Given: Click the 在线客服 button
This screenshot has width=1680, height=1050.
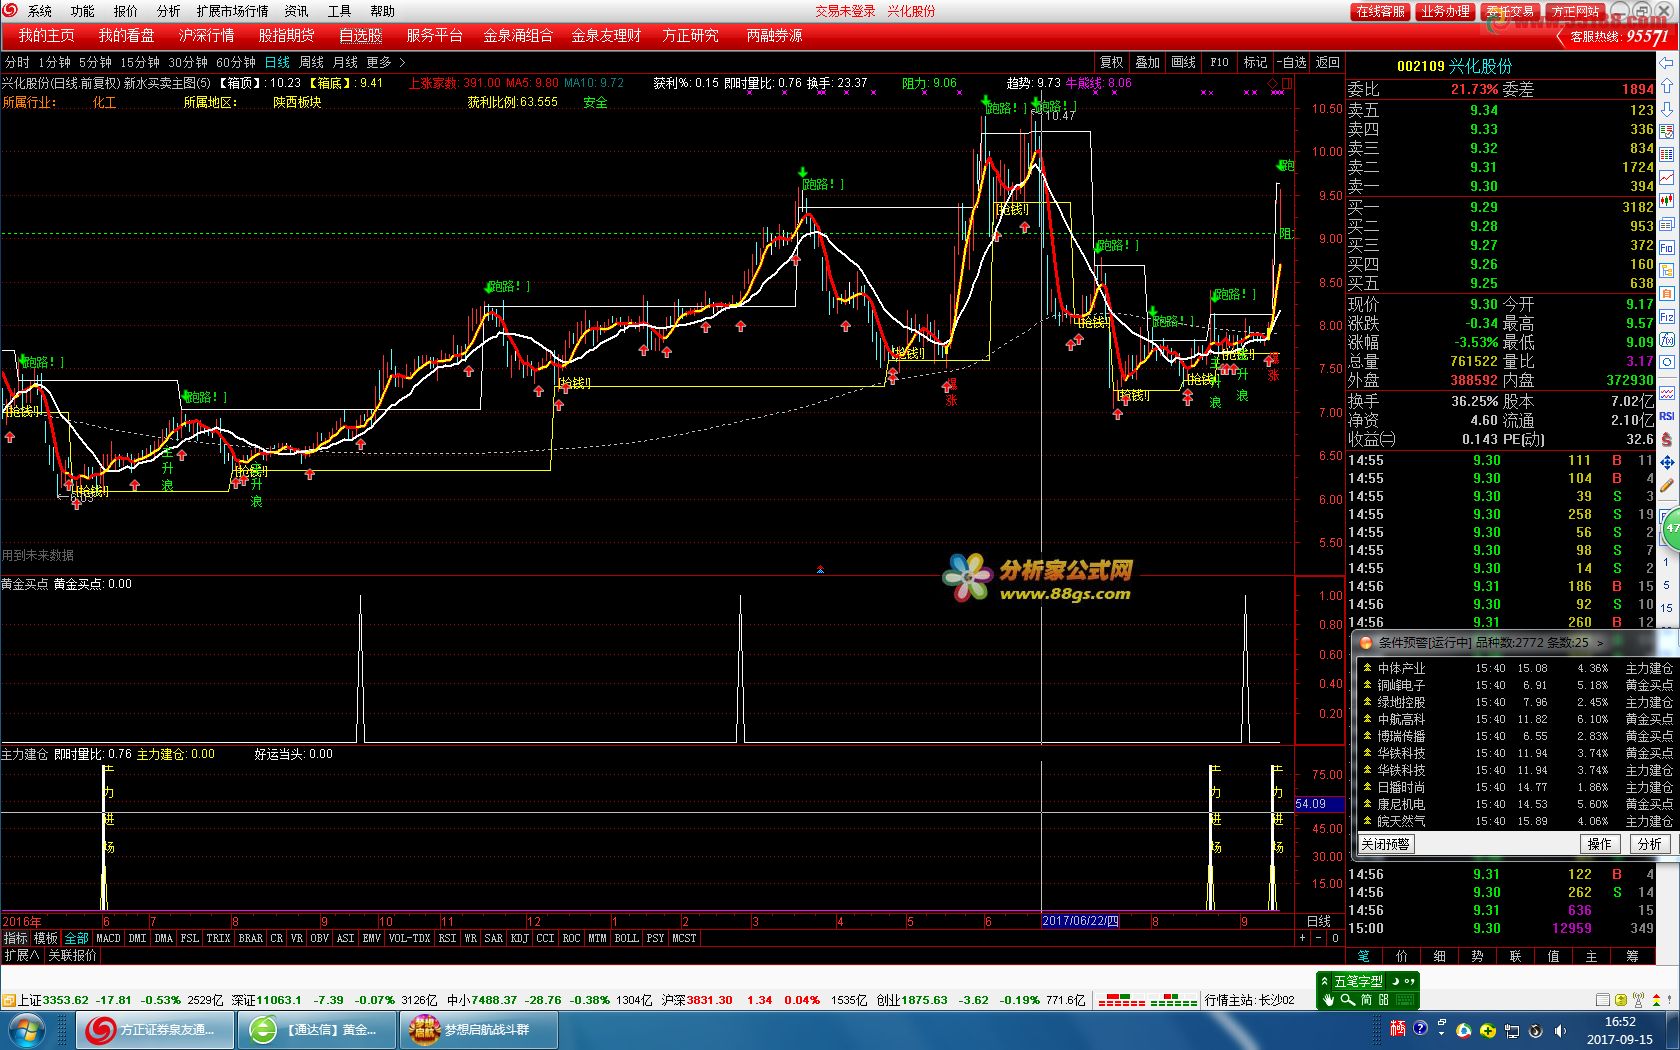Looking at the screenshot, I should pos(1380,11).
